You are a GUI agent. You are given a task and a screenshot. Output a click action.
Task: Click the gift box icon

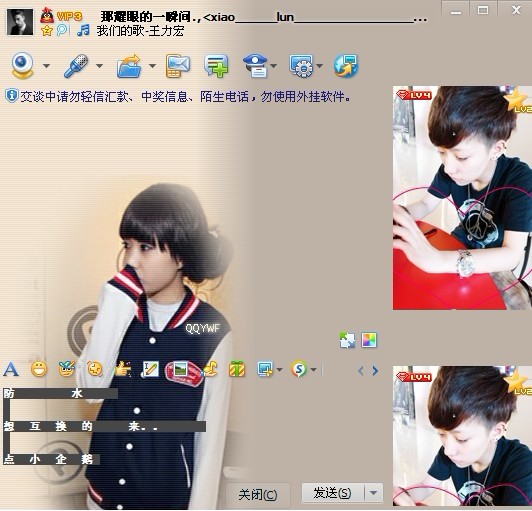click(x=237, y=369)
